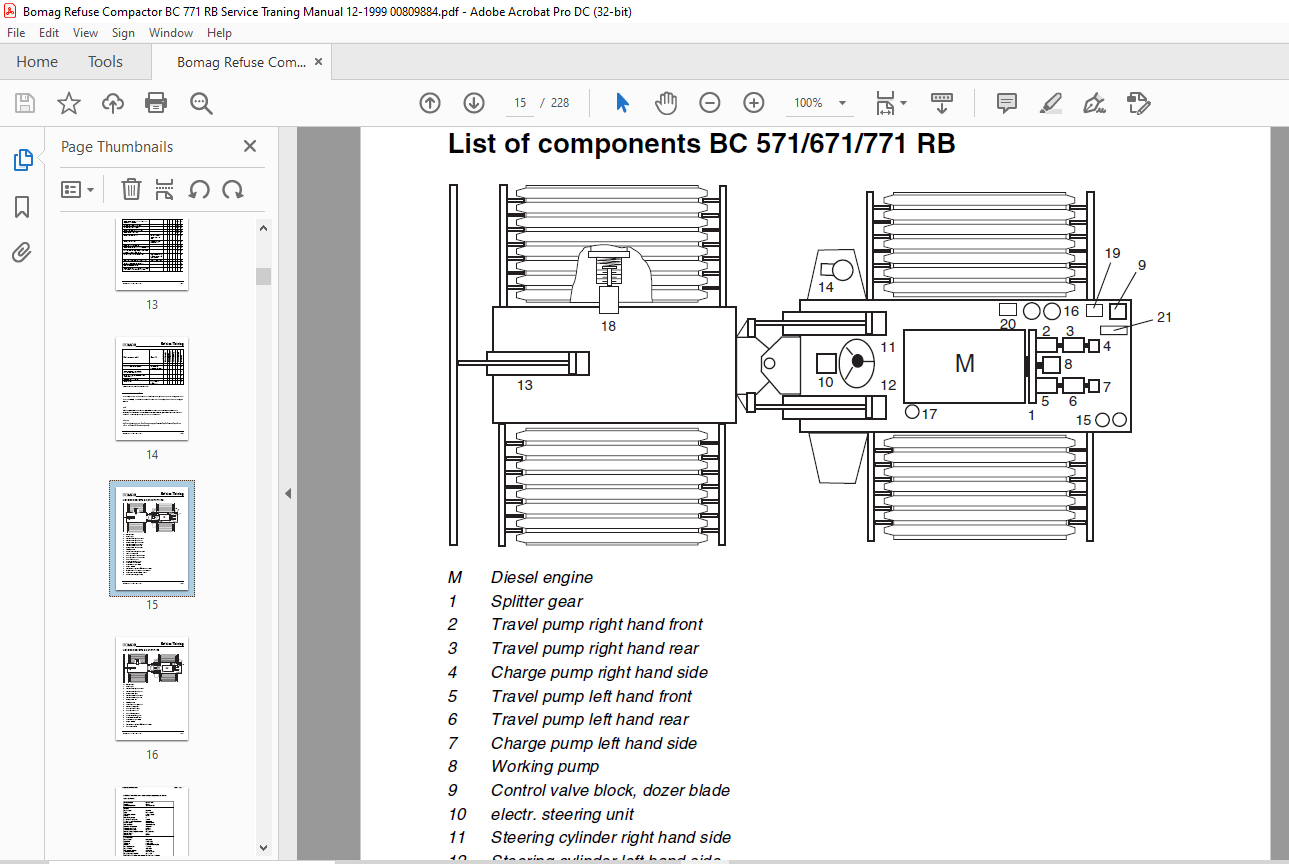Click the page number field showing 15
1289x864 pixels.
pos(520,103)
